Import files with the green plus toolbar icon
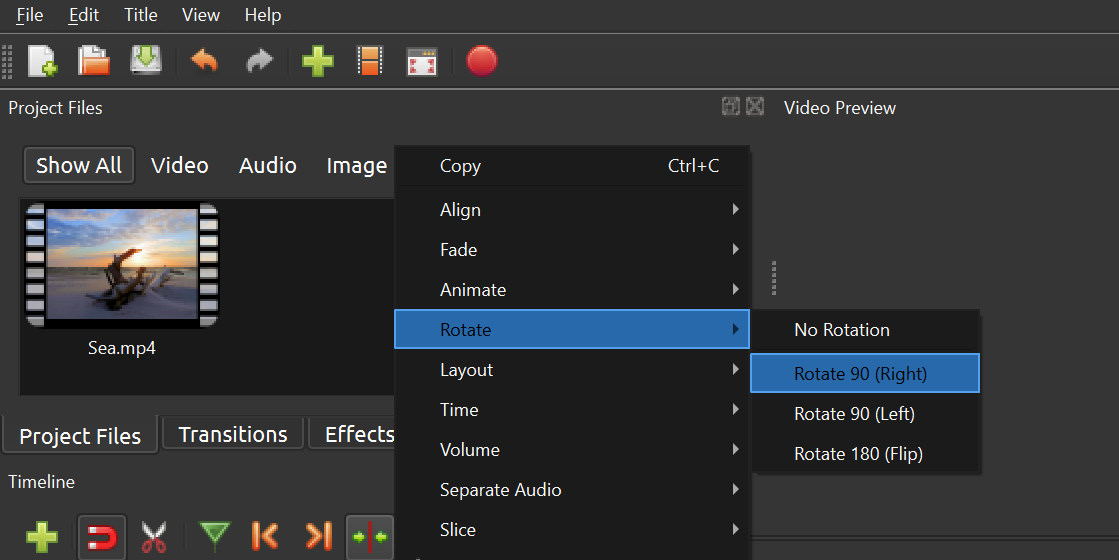1119x560 pixels. coord(317,62)
